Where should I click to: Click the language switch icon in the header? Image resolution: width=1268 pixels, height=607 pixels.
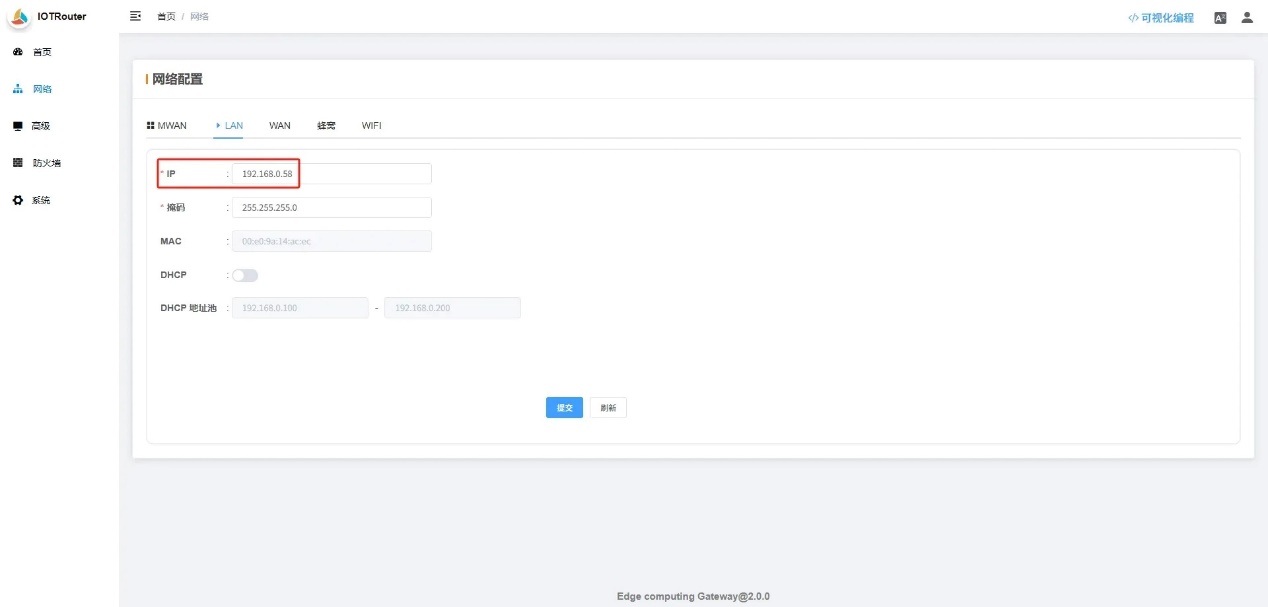1220,18
